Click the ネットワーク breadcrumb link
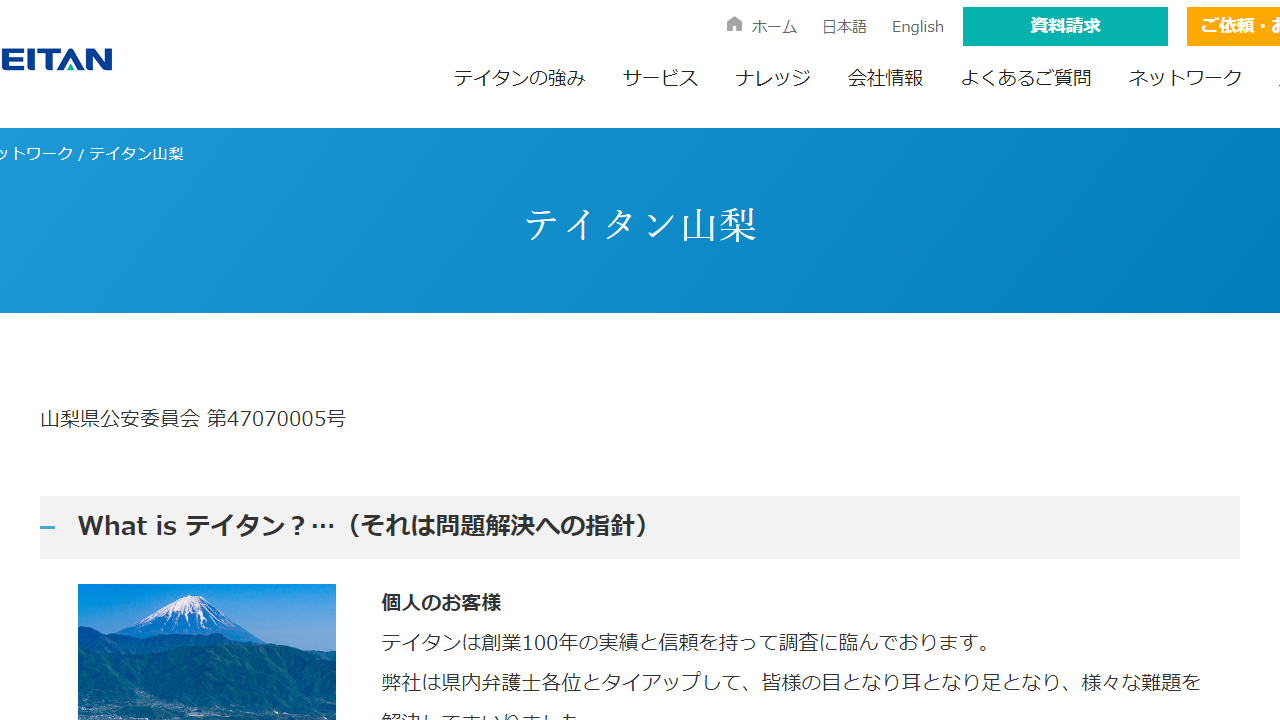1280x720 pixels. point(35,153)
